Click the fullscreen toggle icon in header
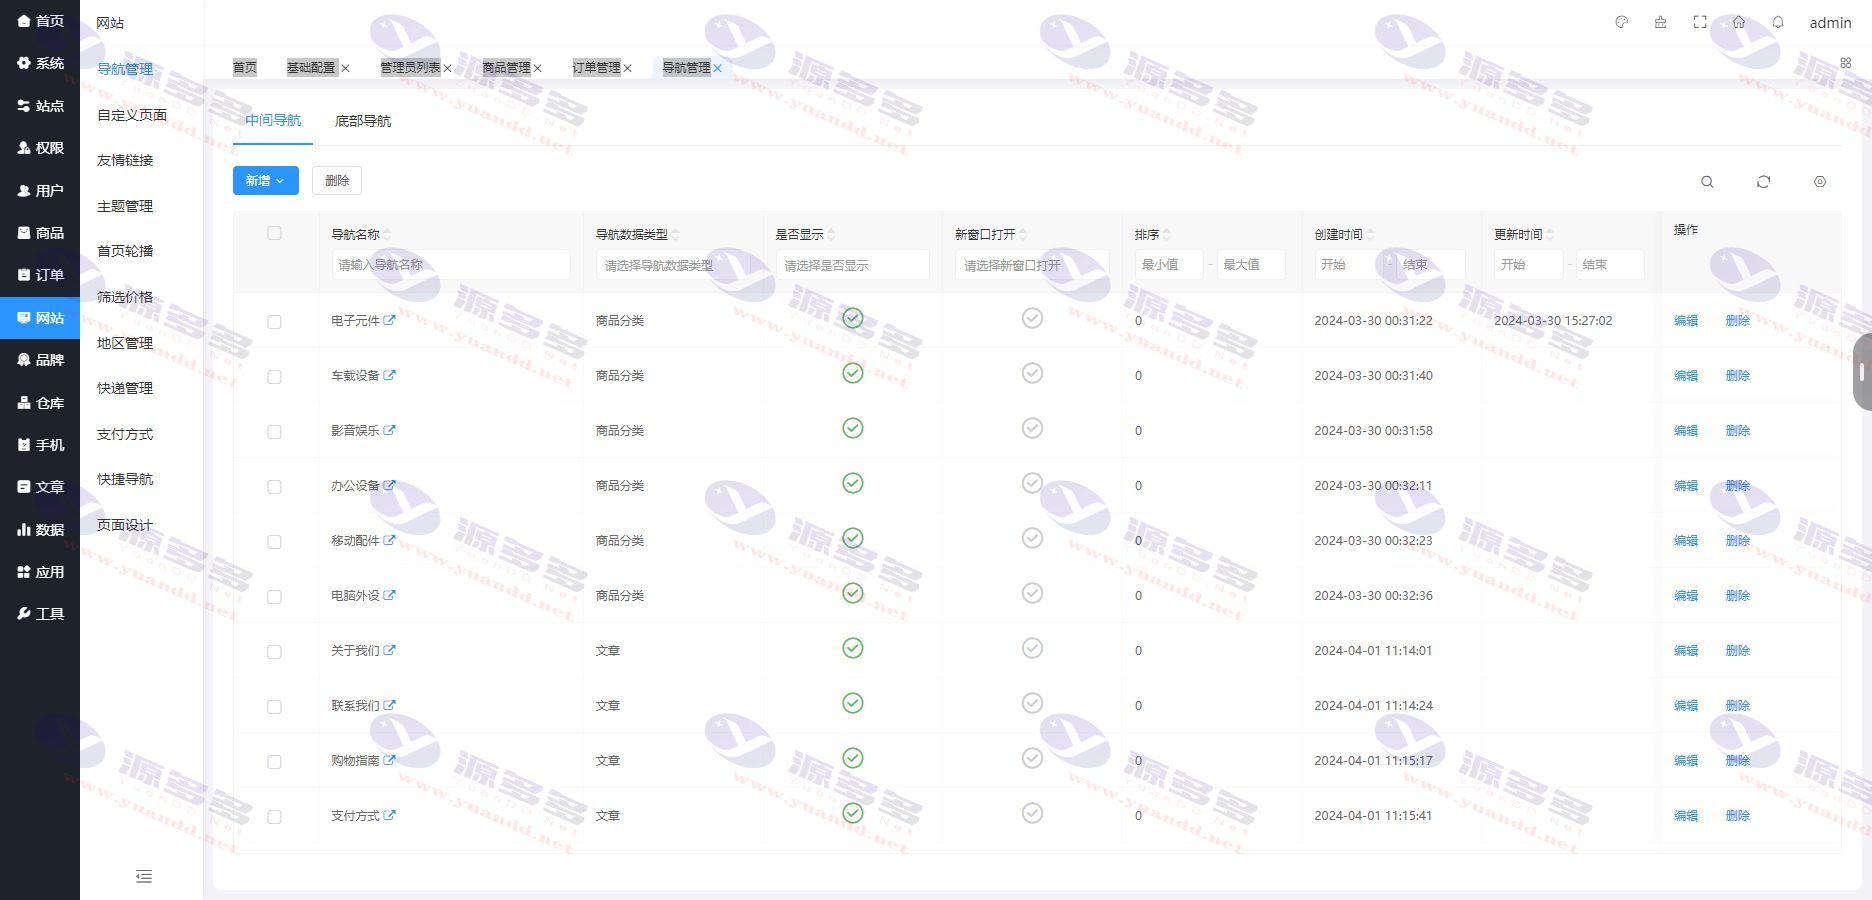Screen dimensions: 1872x900 click(x=1700, y=22)
